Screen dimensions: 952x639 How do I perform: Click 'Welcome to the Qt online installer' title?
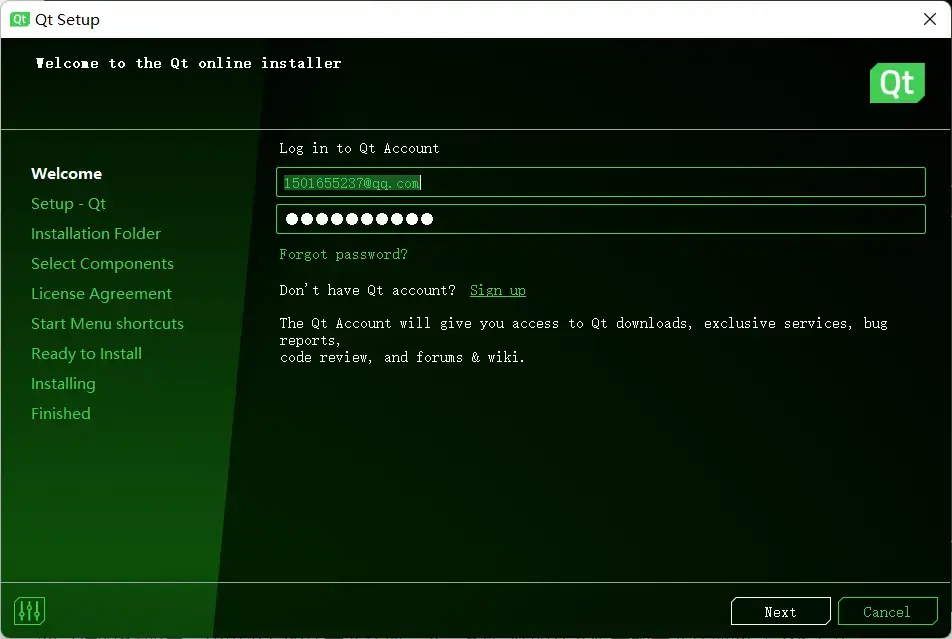pos(188,63)
